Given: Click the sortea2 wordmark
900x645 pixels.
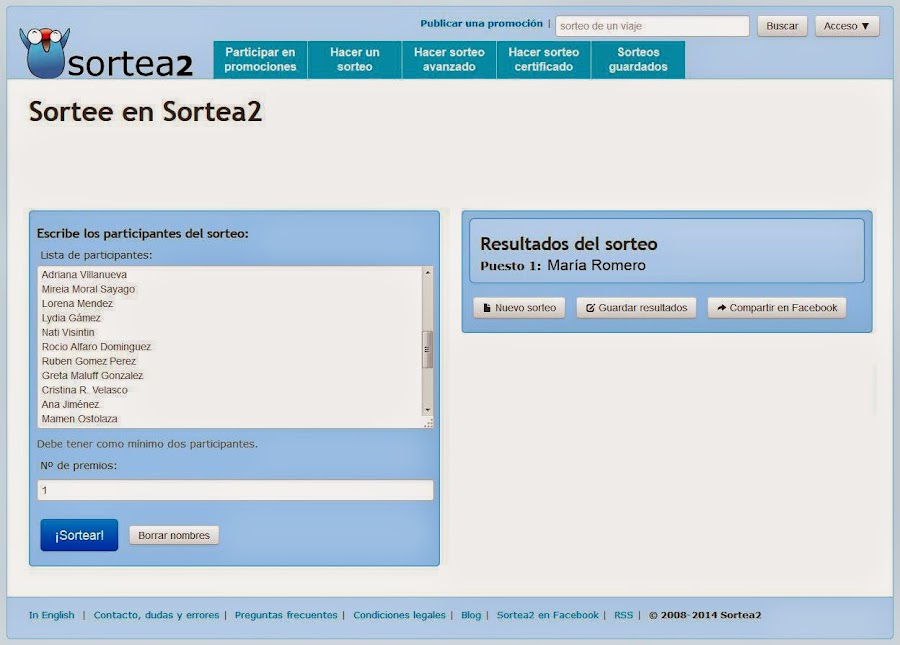Looking at the screenshot, I should 130,63.
